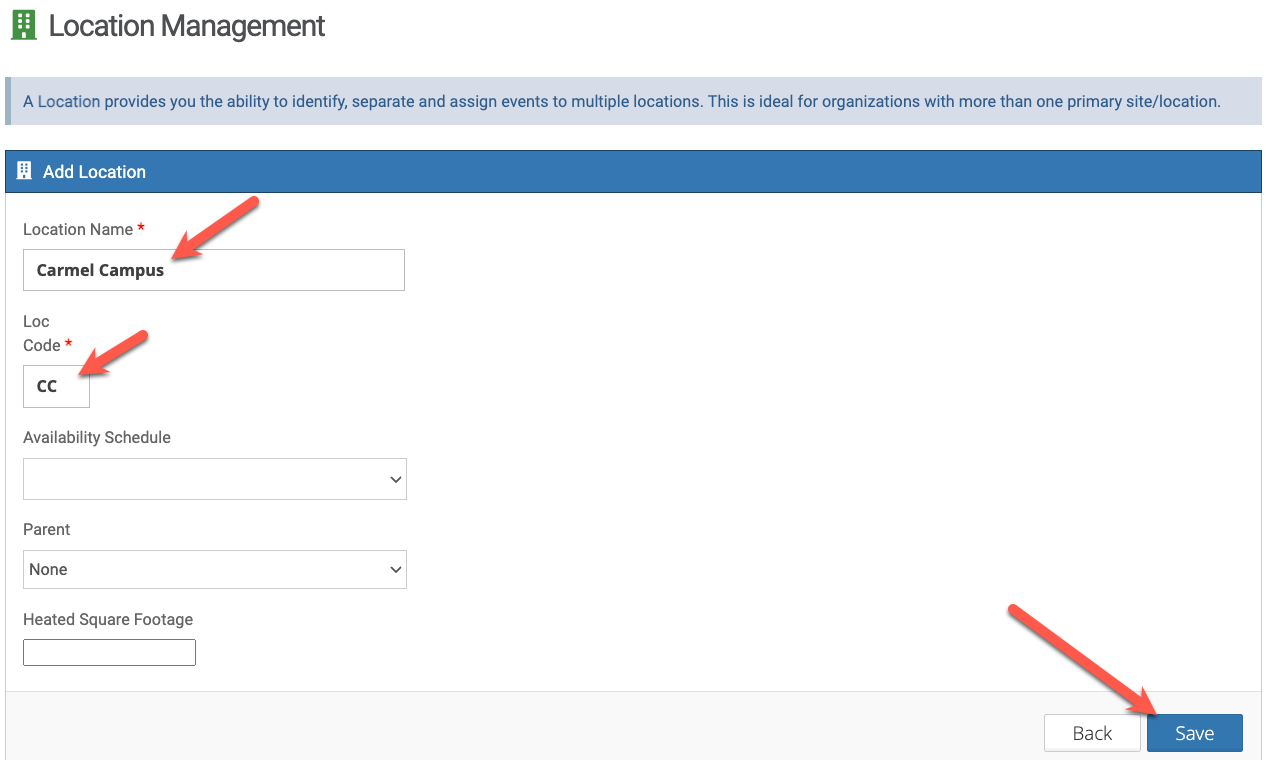The height and width of the screenshot is (760, 1266).
Task: Click the Heated Square Footage field
Action: pyautogui.click(x=109, y=653)
